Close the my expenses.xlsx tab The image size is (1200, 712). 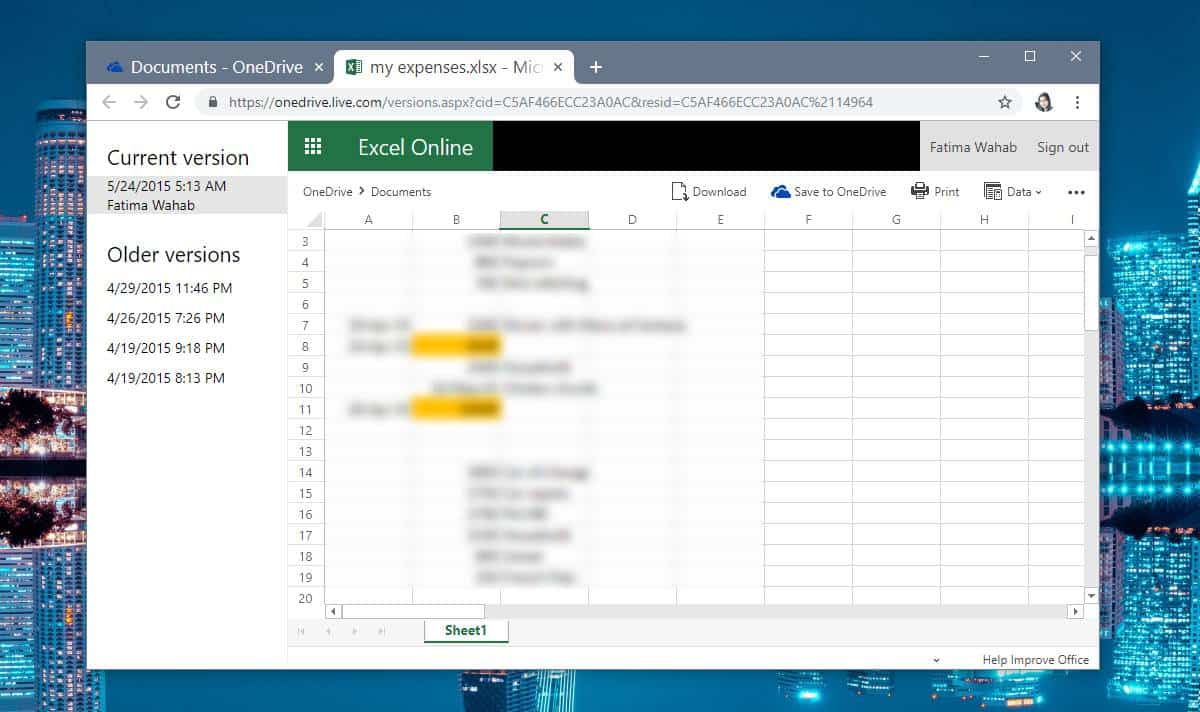[558, 67]
